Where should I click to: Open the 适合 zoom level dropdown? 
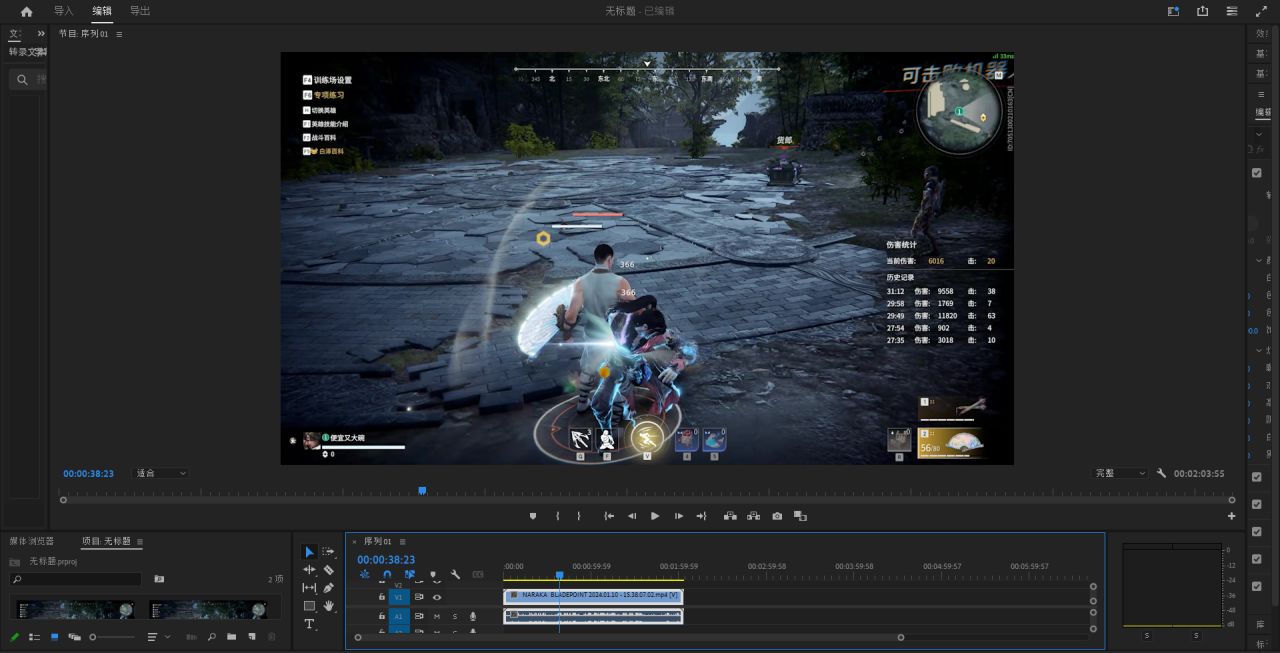[160, 473]
